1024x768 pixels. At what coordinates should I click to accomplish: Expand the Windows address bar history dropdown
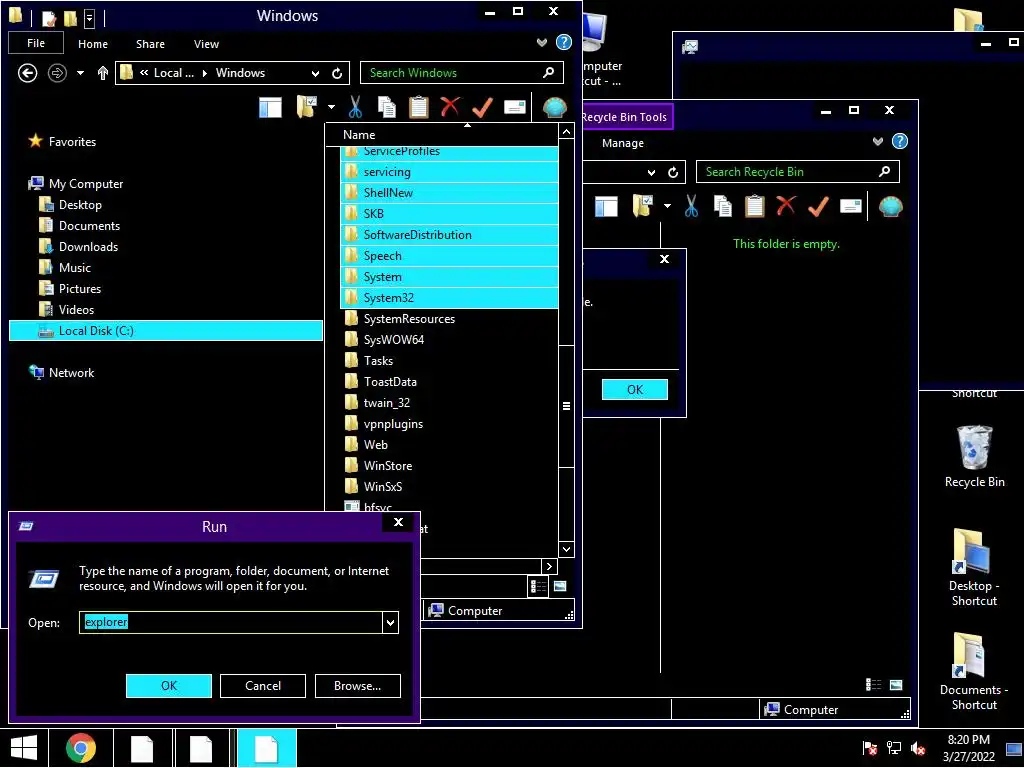pos(315,73)
